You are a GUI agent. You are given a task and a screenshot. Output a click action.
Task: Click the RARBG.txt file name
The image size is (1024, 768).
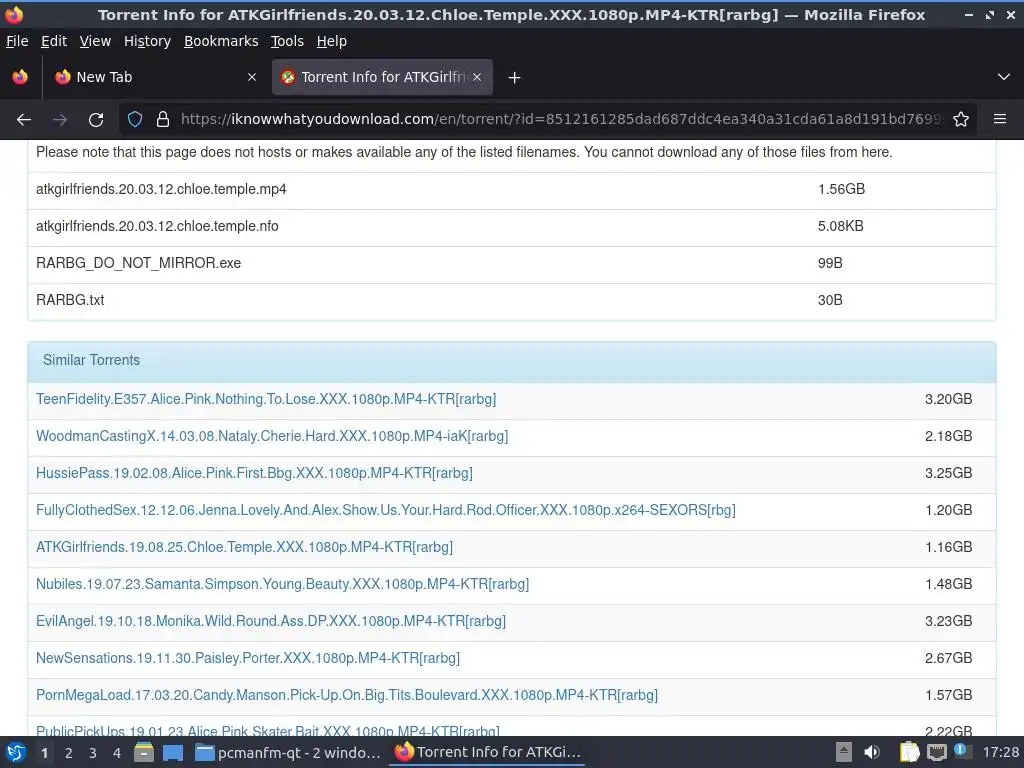[x=70, y=300]
